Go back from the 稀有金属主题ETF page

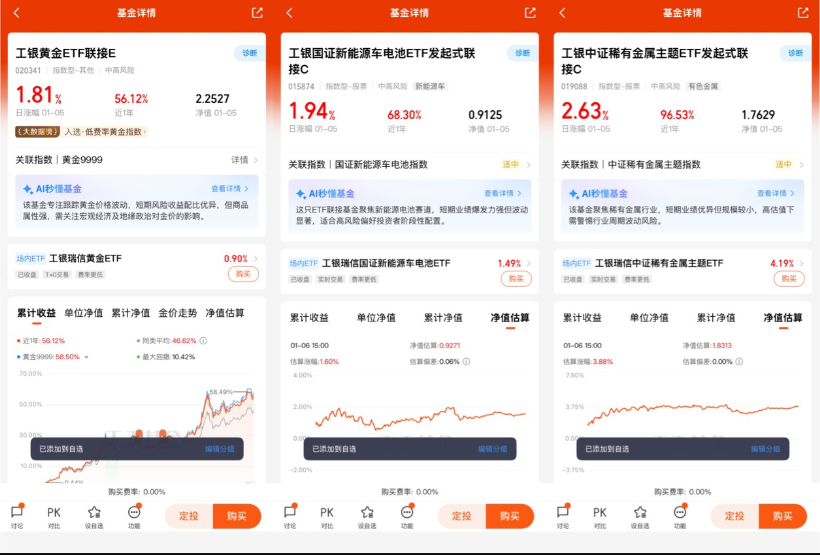tap(562, 13)
